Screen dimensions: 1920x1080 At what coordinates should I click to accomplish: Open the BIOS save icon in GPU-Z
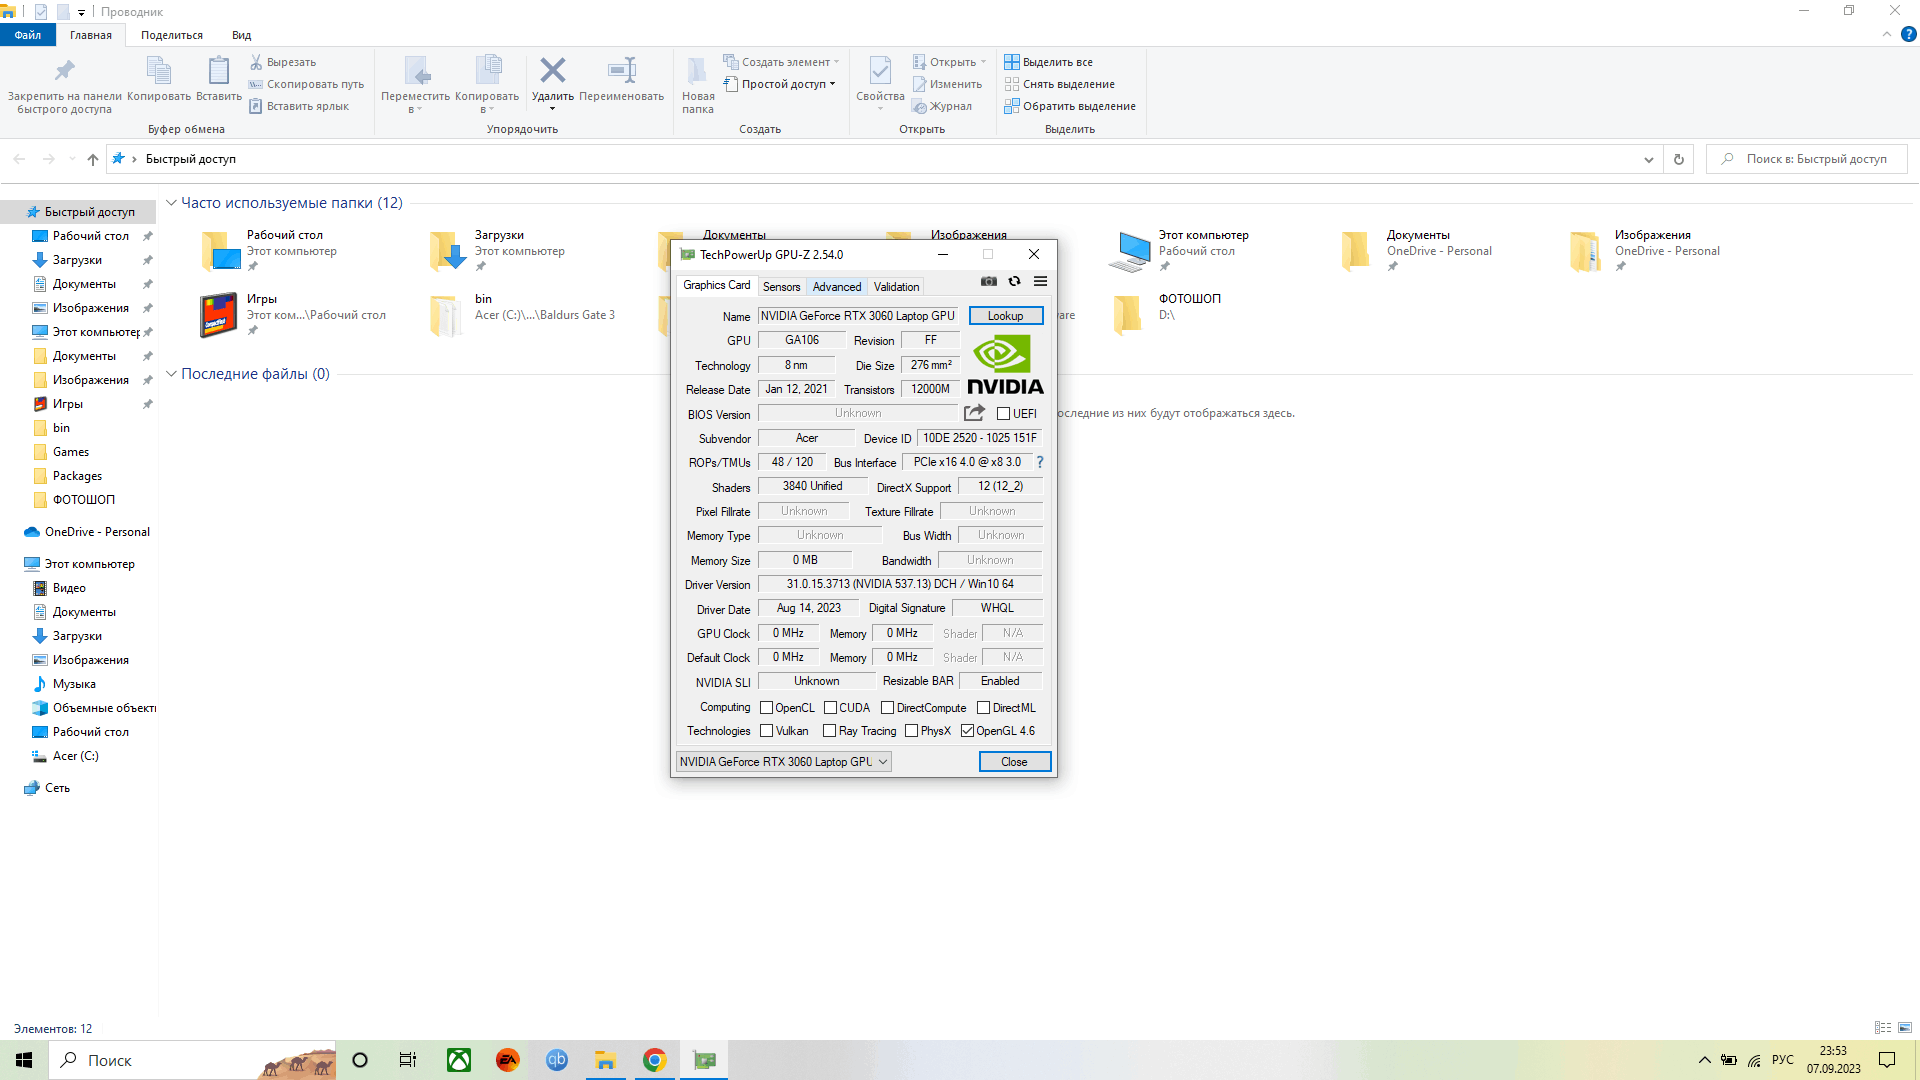(973, 413)
